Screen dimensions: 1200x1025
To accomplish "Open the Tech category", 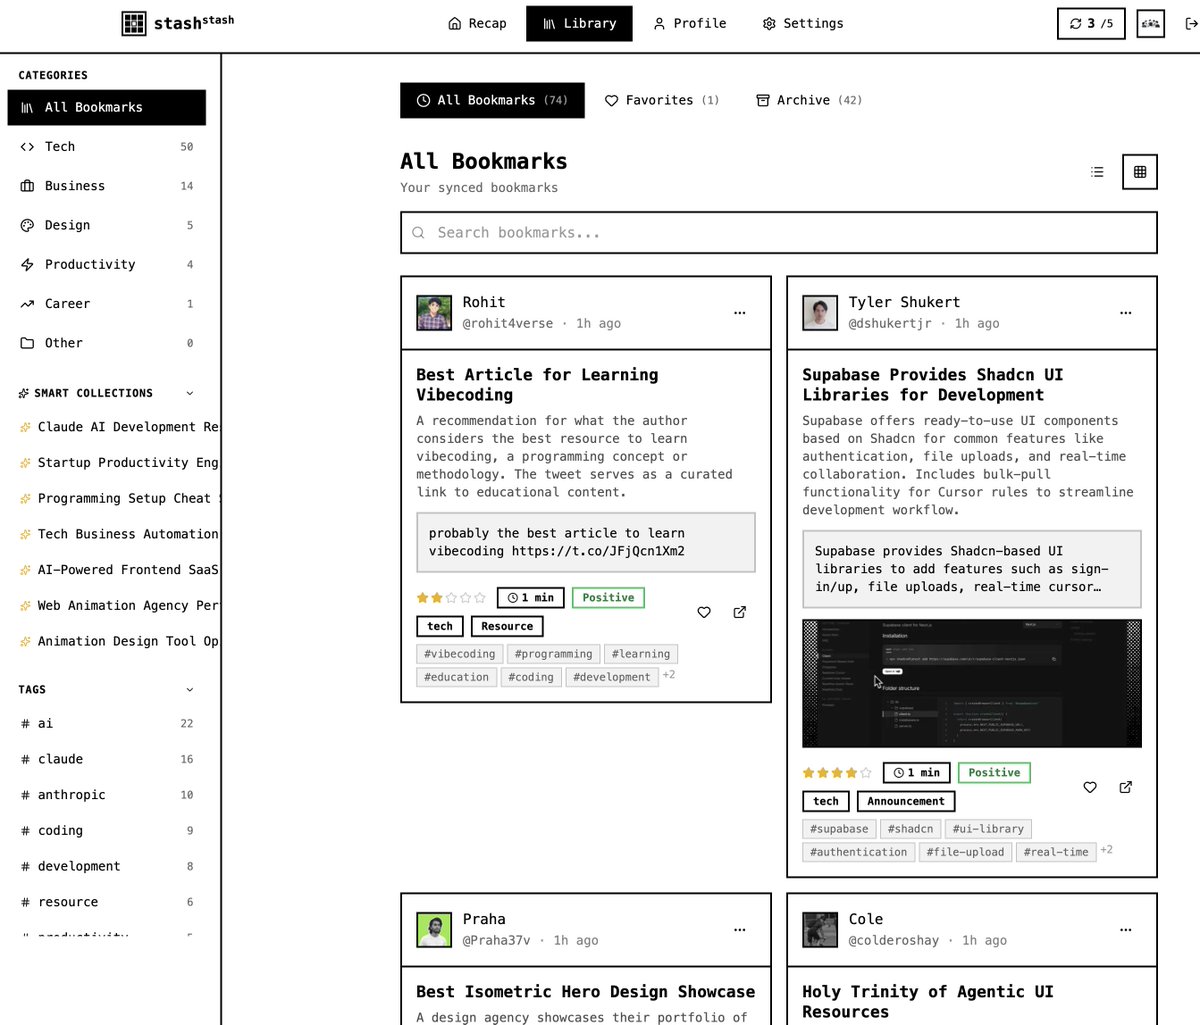I will coord(107,146).
